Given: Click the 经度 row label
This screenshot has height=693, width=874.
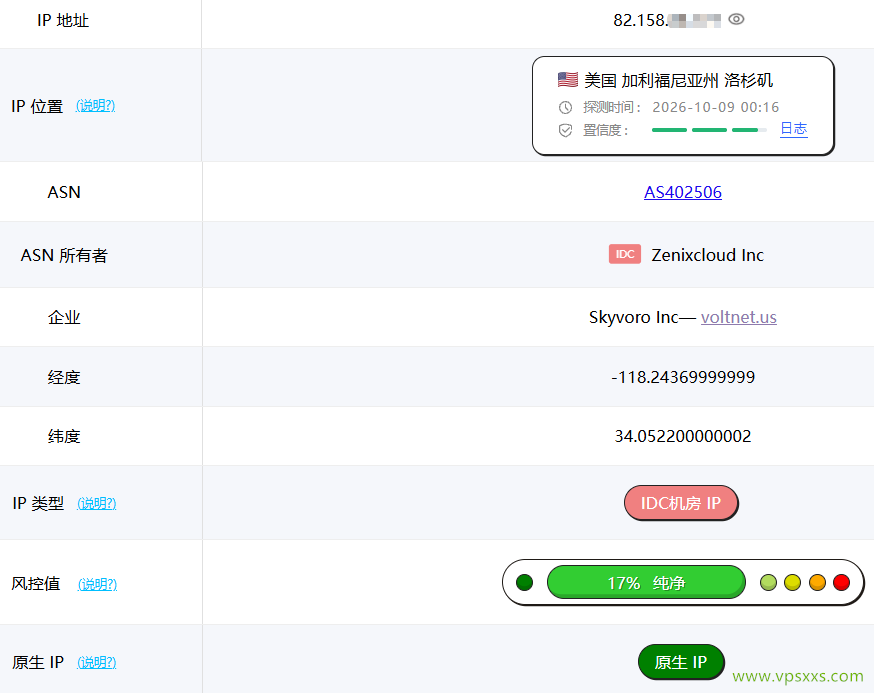Looking at the screenshot, I should (64, 377).
